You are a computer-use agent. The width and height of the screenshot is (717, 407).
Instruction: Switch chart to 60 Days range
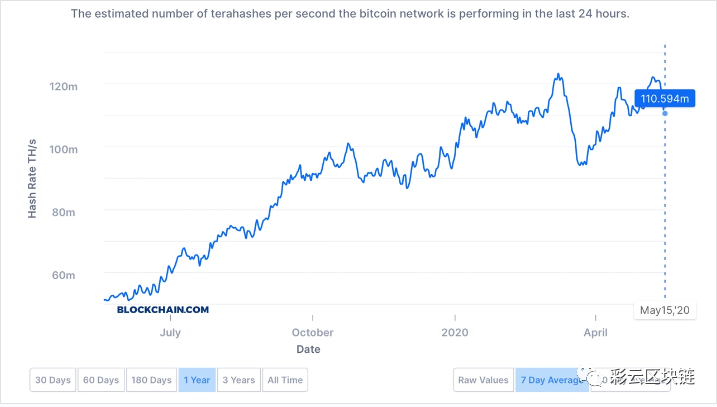[101, 380]
